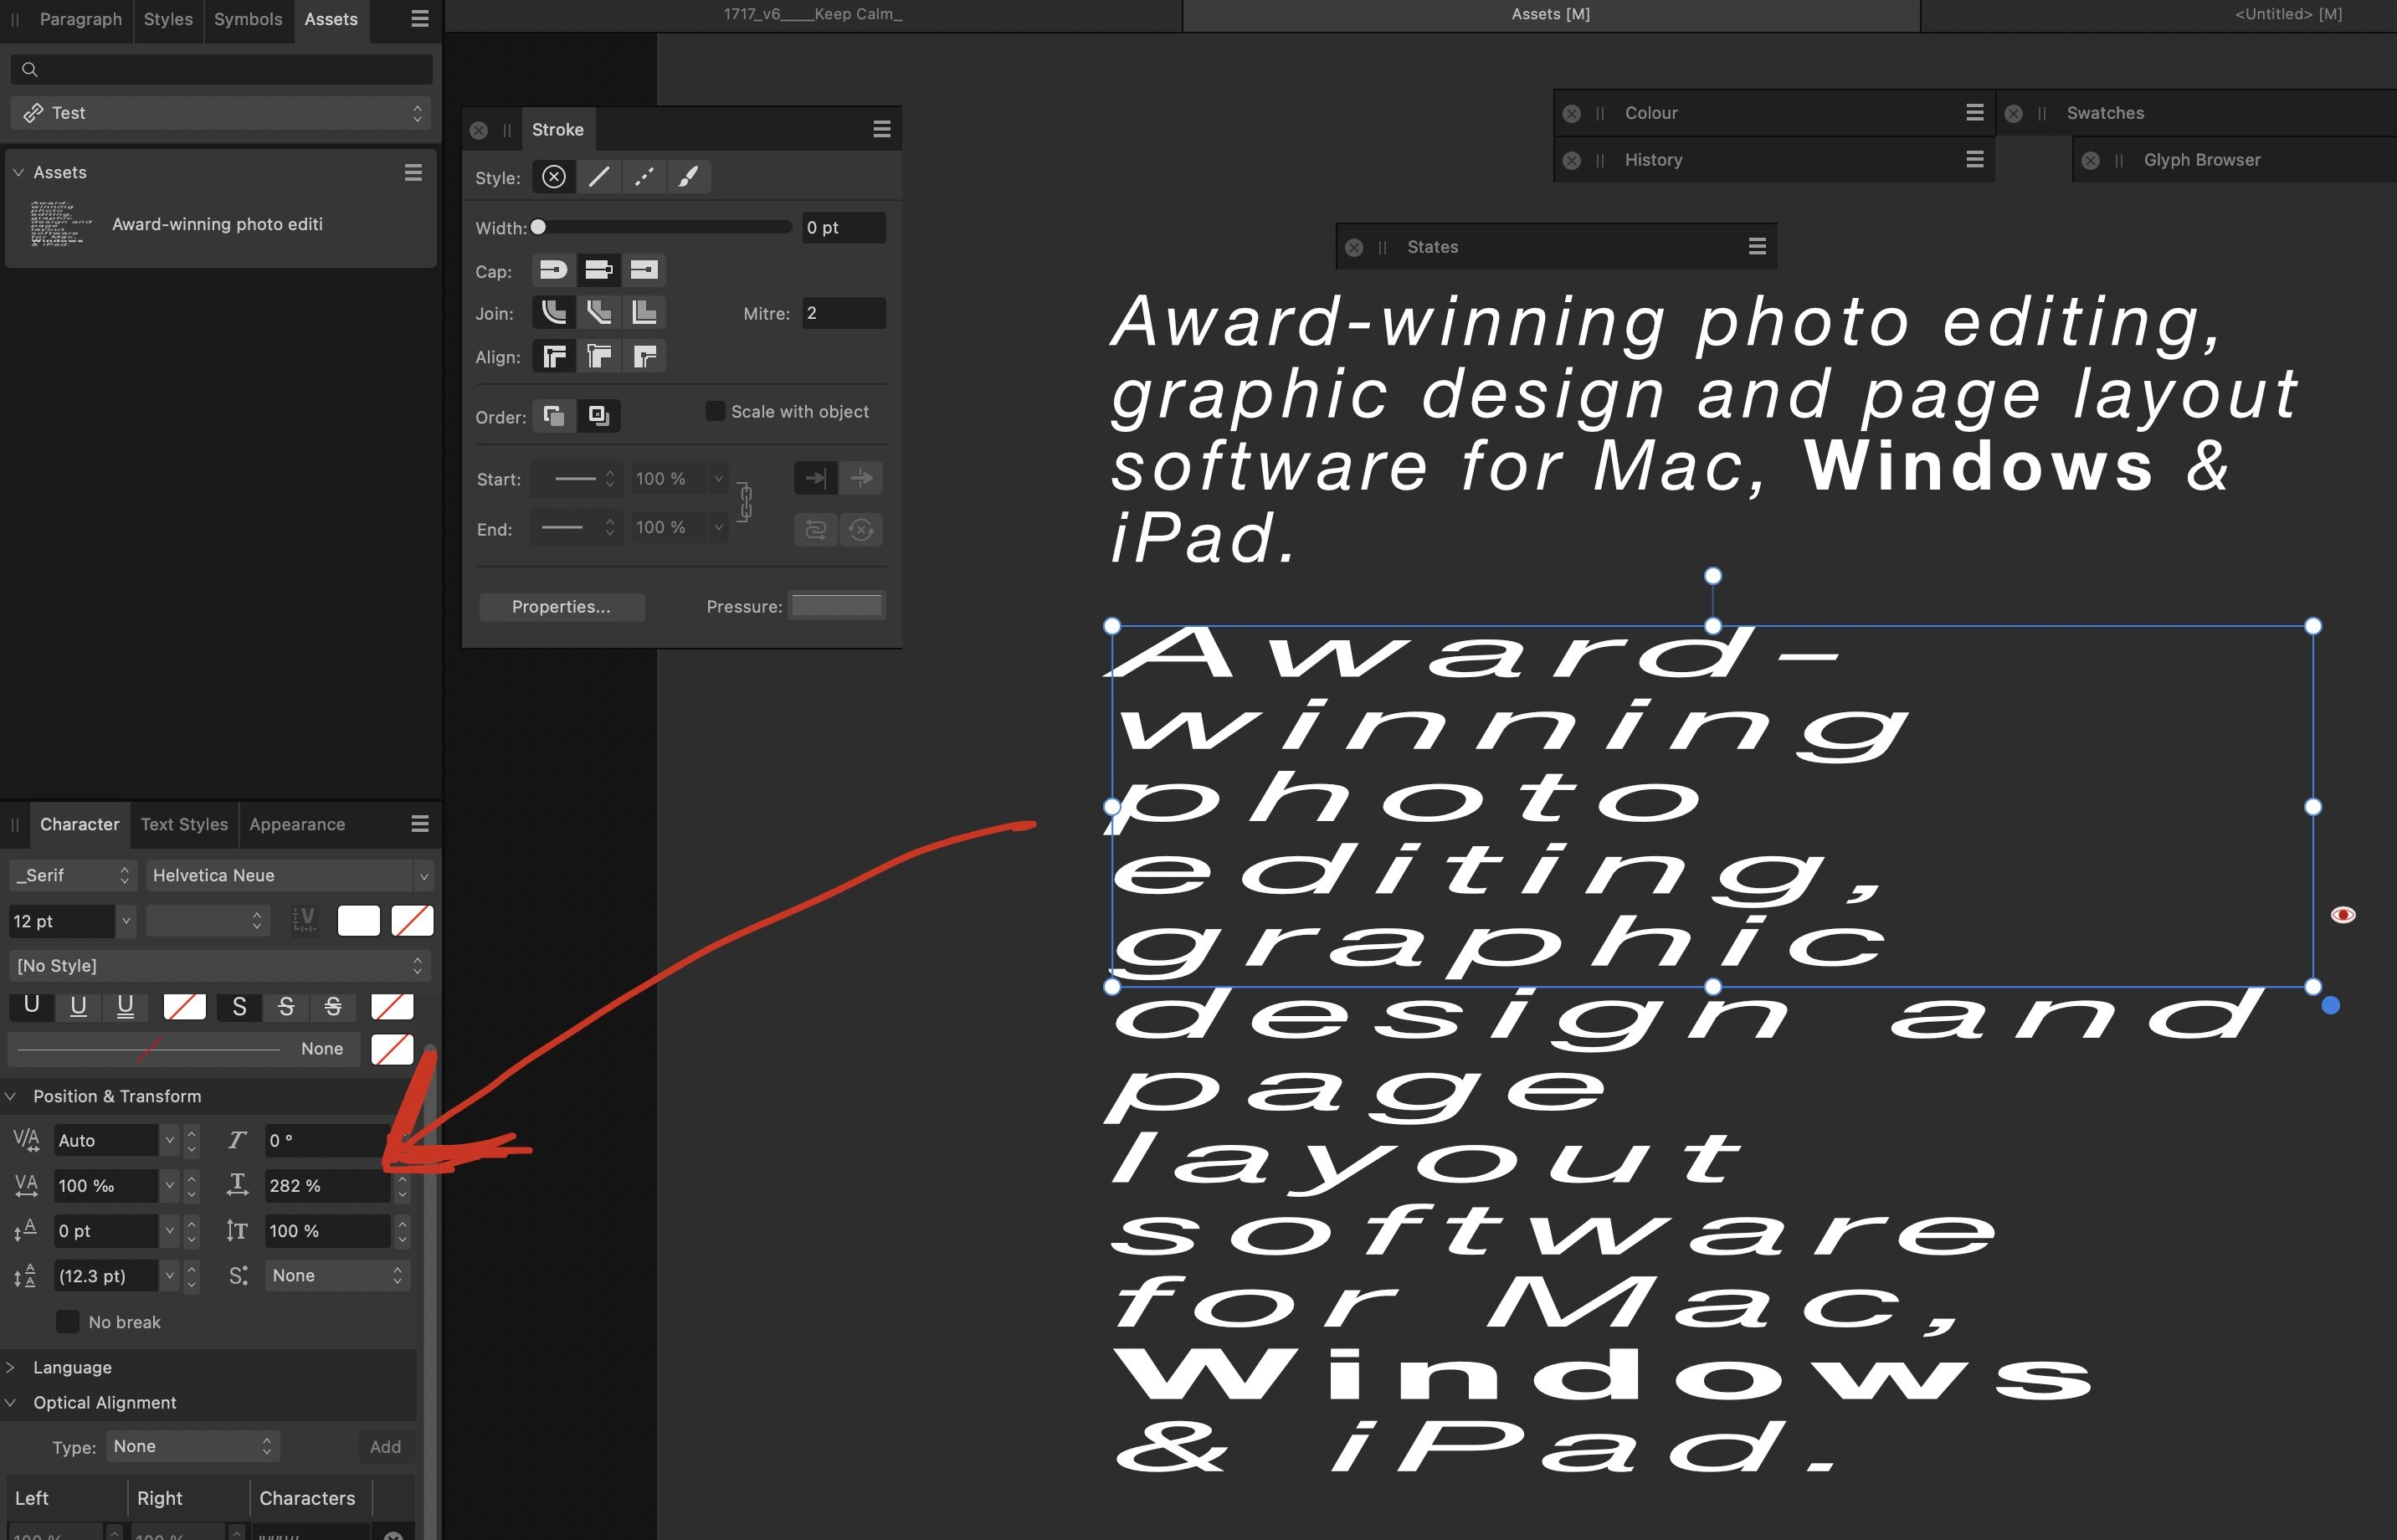Click the horizontal scale 282 % field

327,1185
